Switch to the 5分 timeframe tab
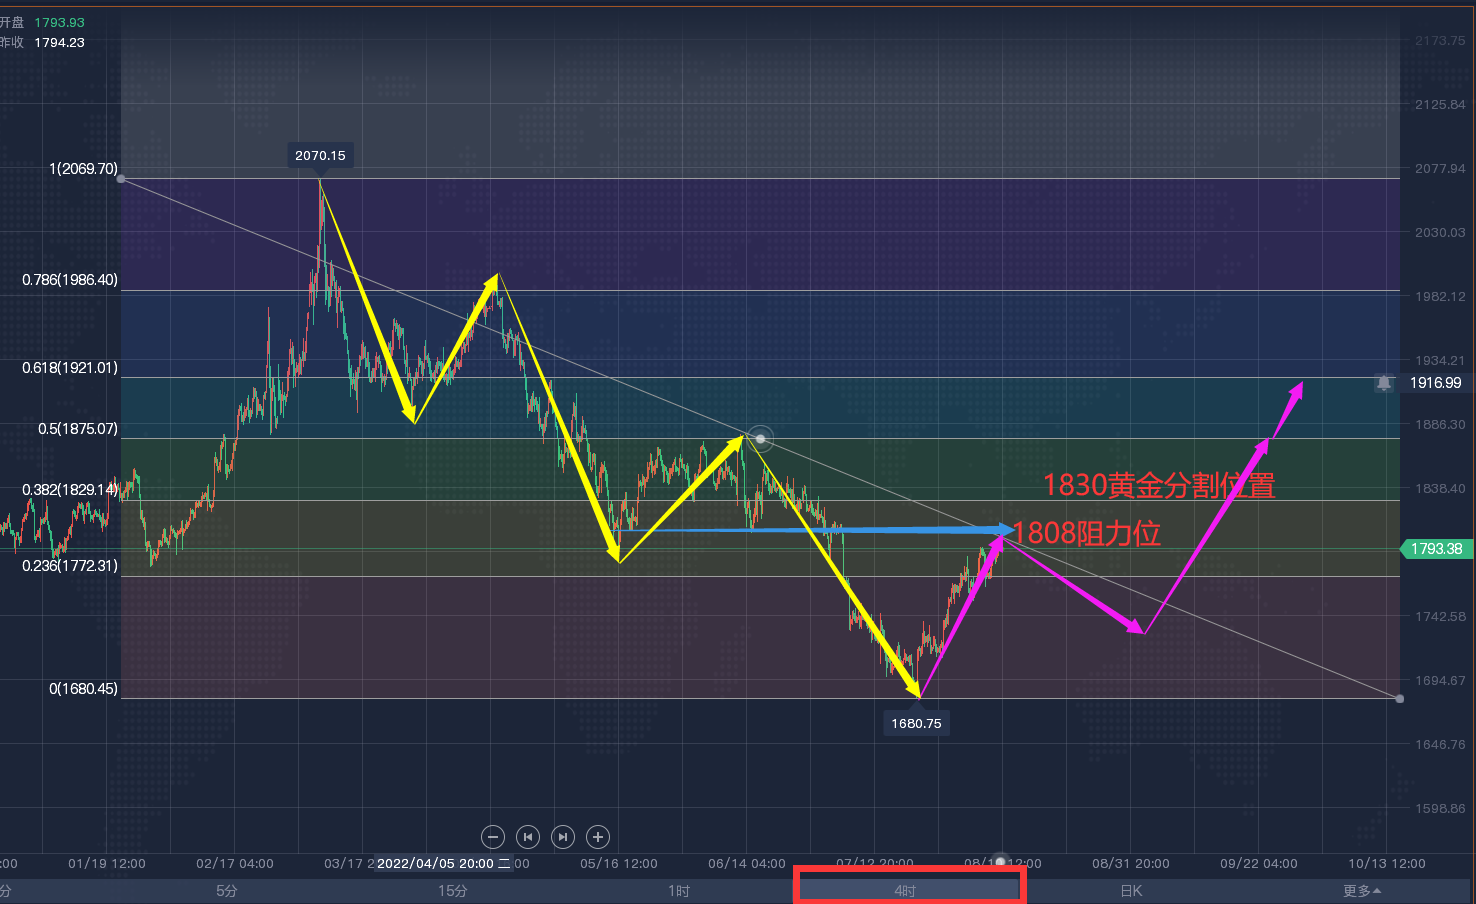1476x904 pixels. [227, 891]
